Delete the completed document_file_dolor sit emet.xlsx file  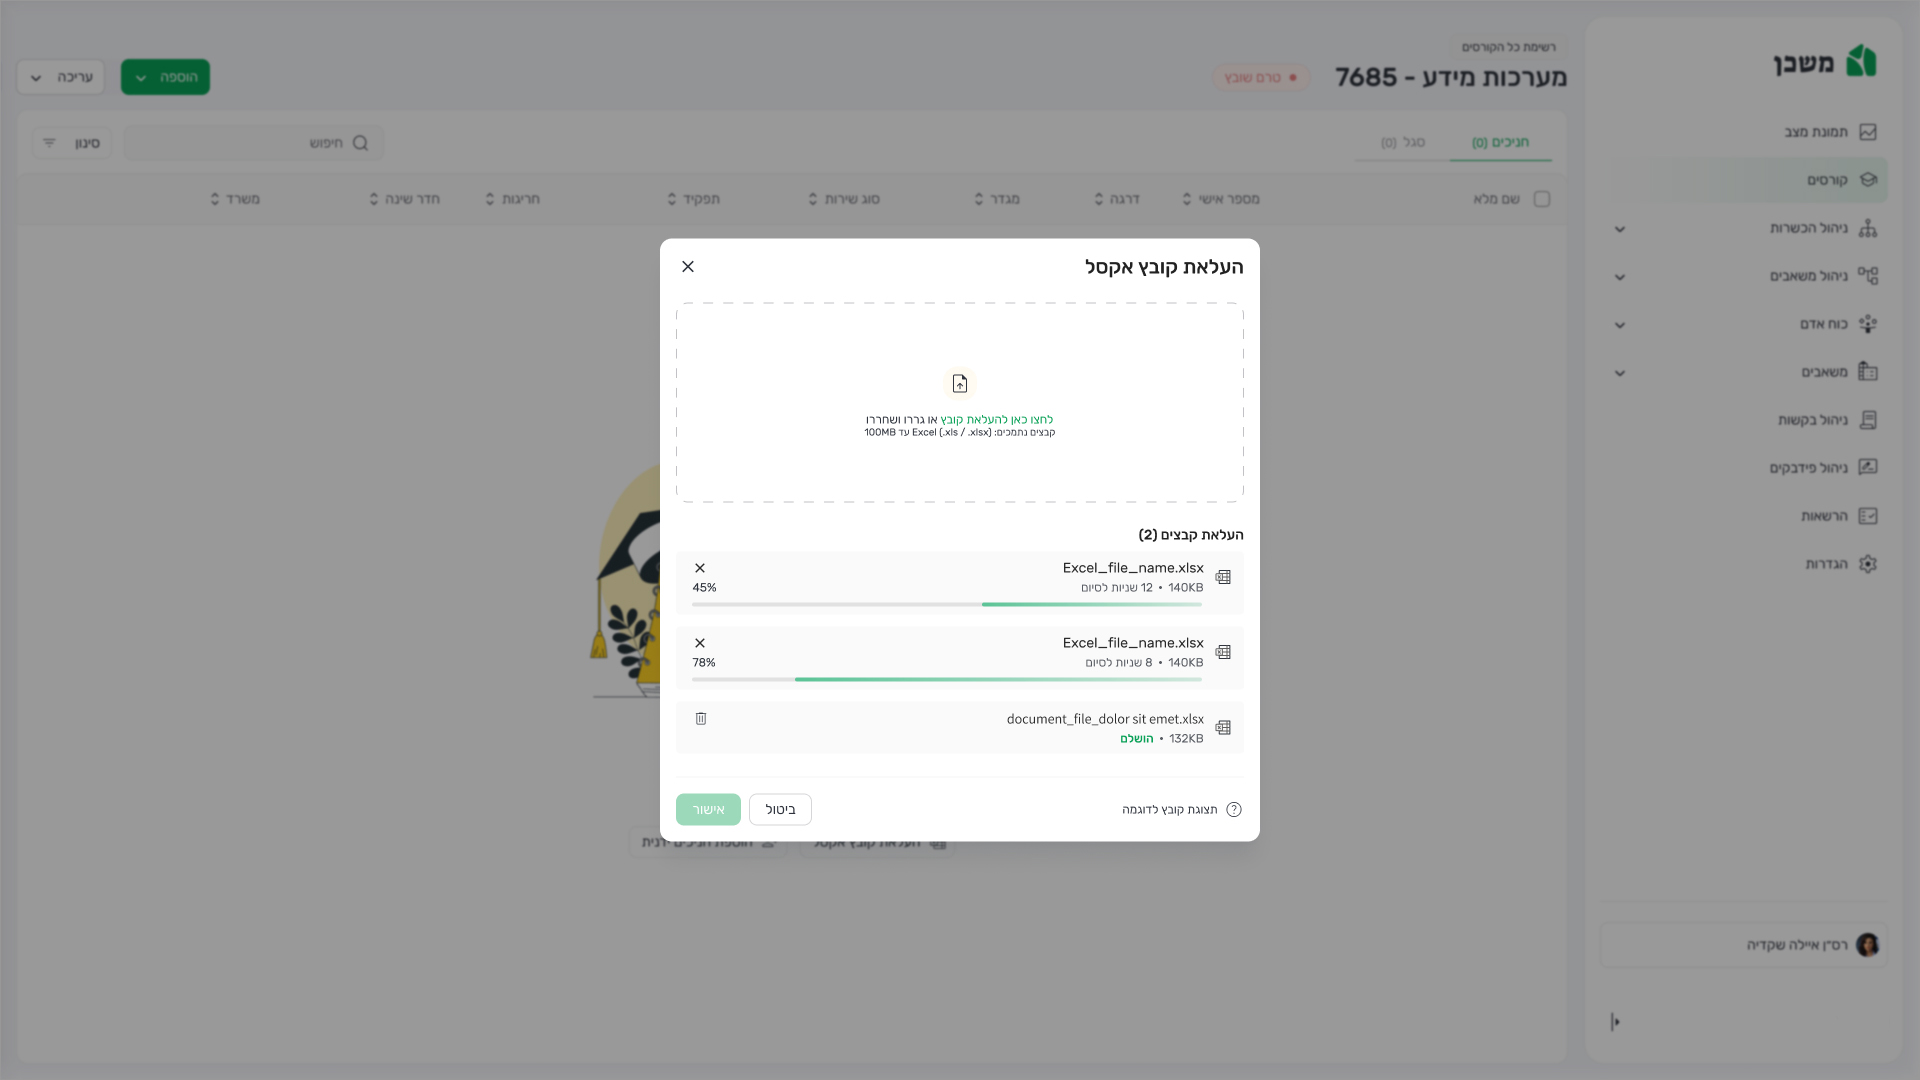click(701, 719)
